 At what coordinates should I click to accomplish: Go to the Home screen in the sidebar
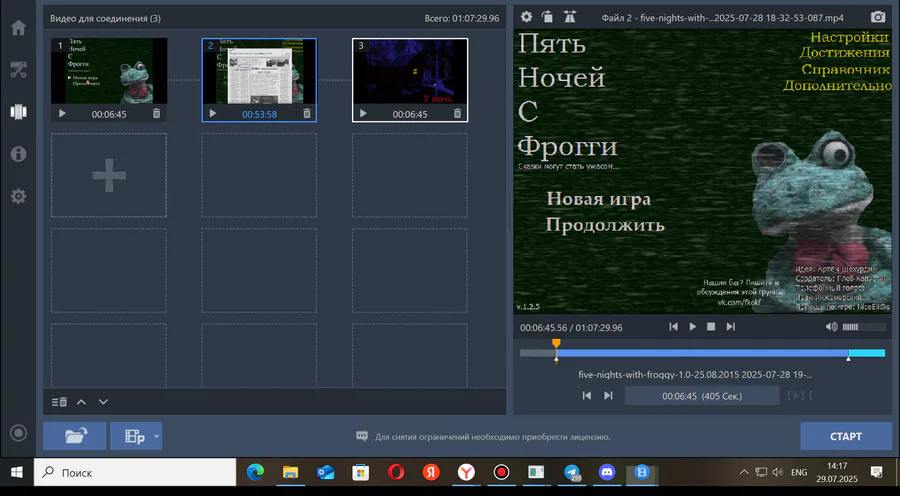(18, 28)
